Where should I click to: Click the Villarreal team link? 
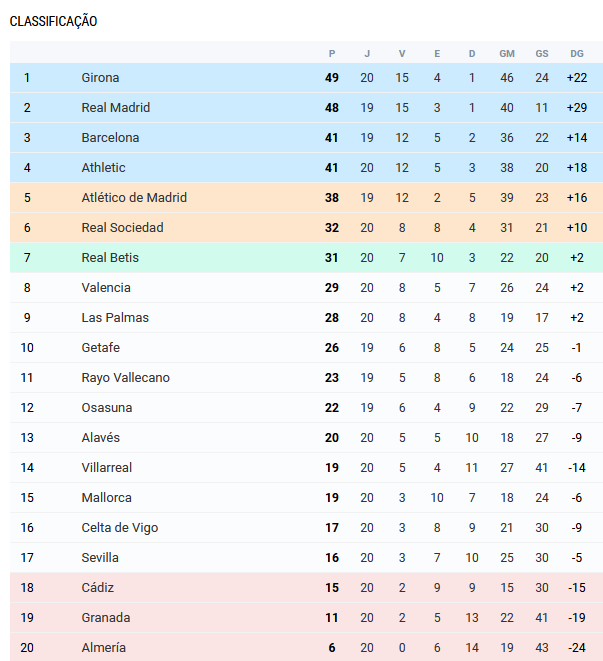tap(107, 468)
